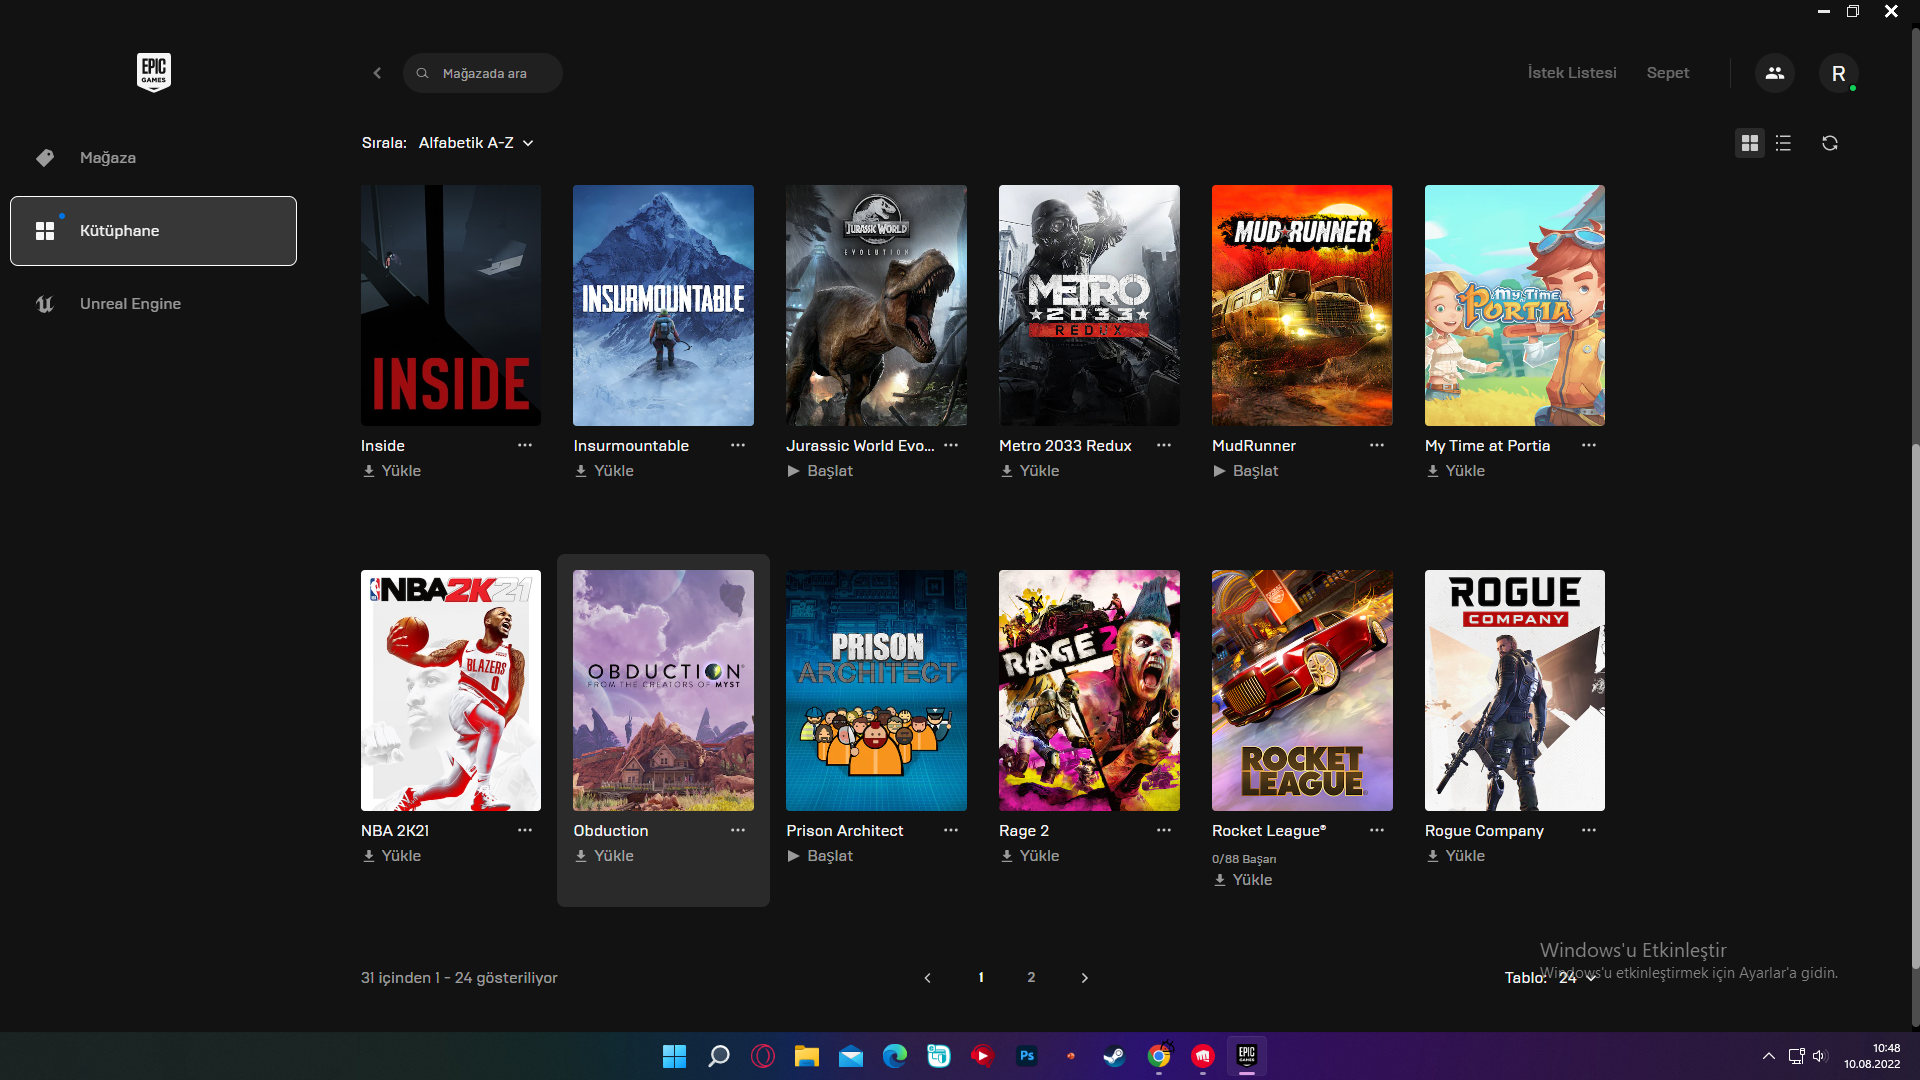
Task: Expand the Alfabetik A-Z sort dropdown
Action: 476,143
